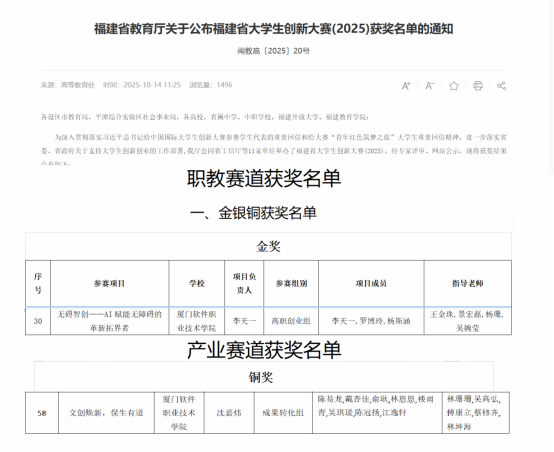Viewport: 554px width, 452px height.
Task: Select row number 58 cell
Action: (x=42, y=413)
